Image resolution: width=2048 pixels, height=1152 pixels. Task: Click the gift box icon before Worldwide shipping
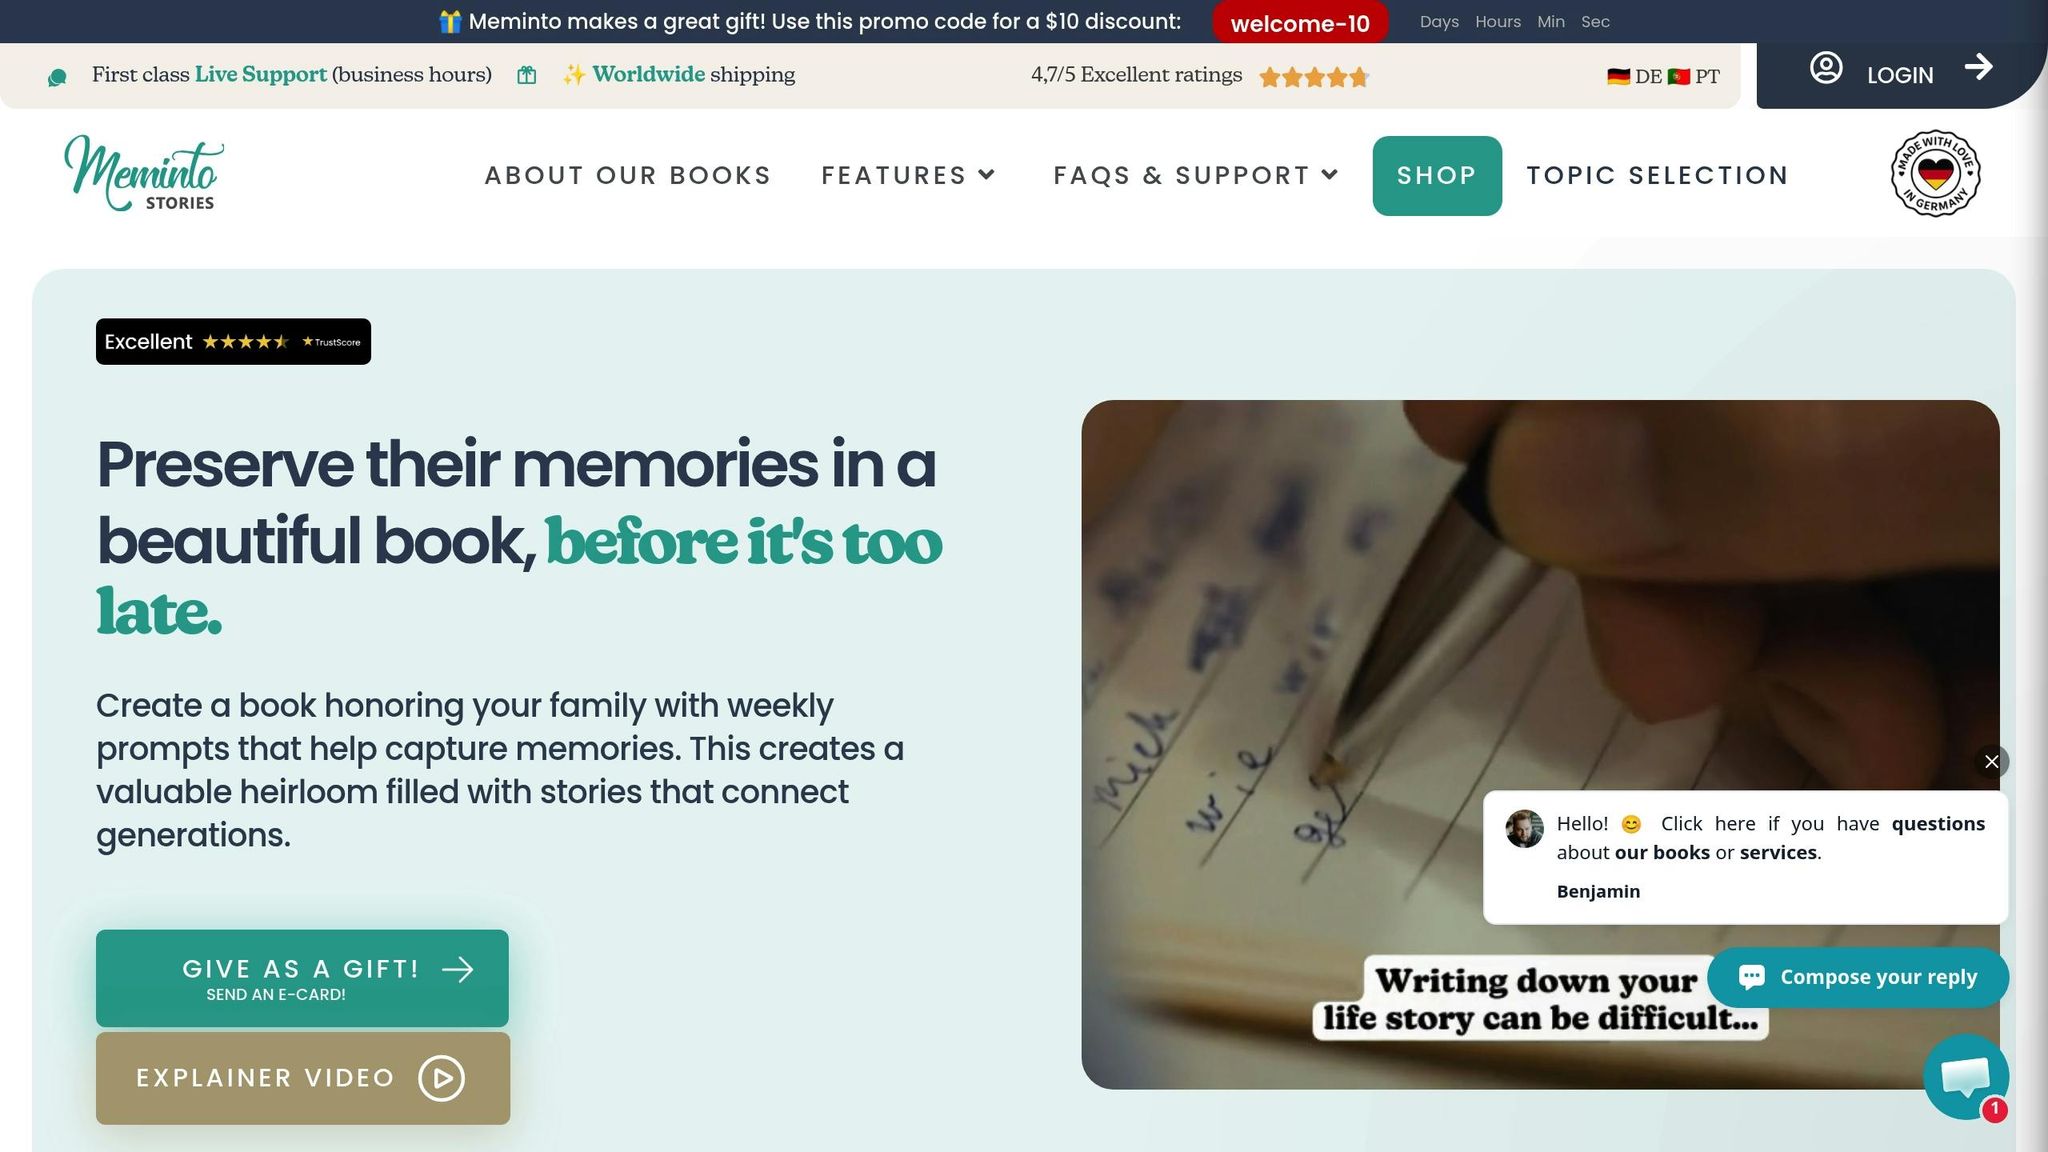pyautogui.click(x=527, y=75)
